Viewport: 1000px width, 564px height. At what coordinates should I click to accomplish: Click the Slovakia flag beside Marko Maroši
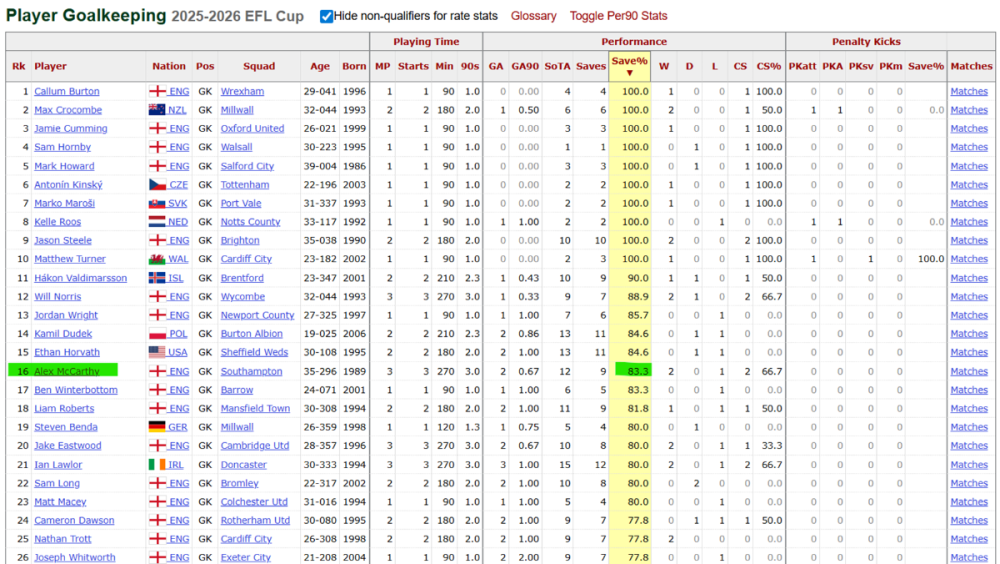157,203
